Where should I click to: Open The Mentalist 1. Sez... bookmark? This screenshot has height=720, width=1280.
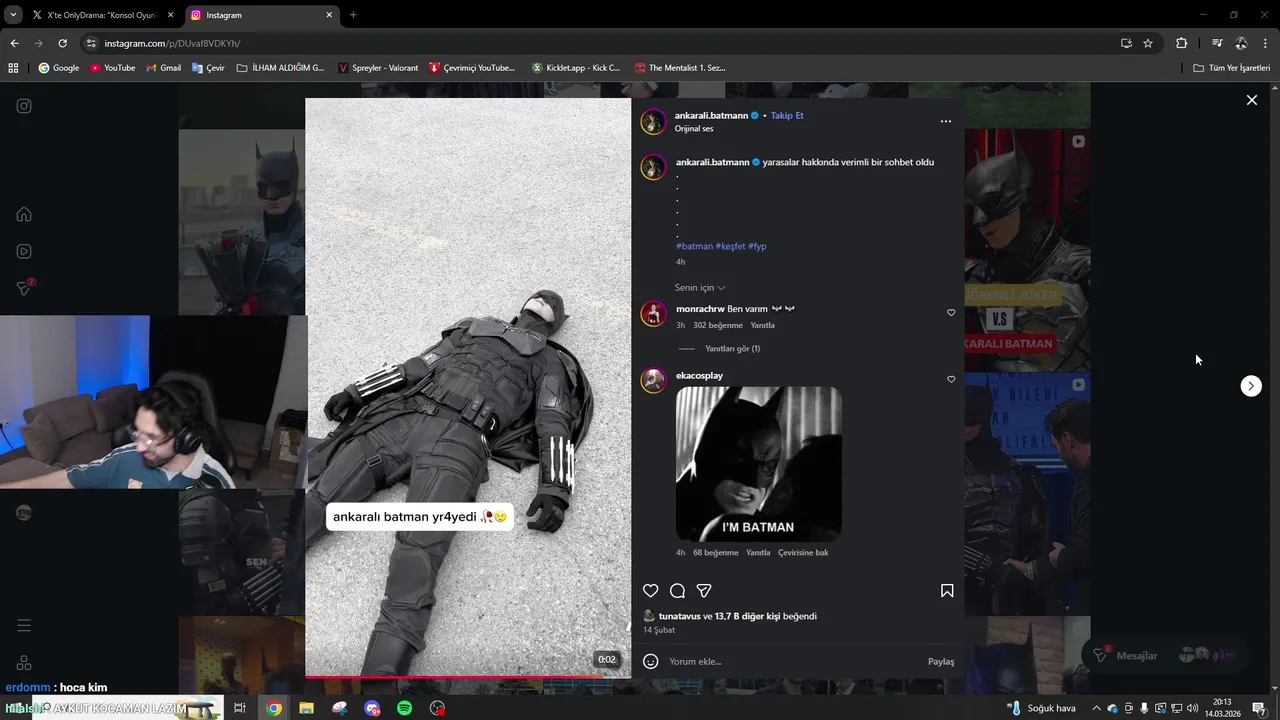point(680,68)
